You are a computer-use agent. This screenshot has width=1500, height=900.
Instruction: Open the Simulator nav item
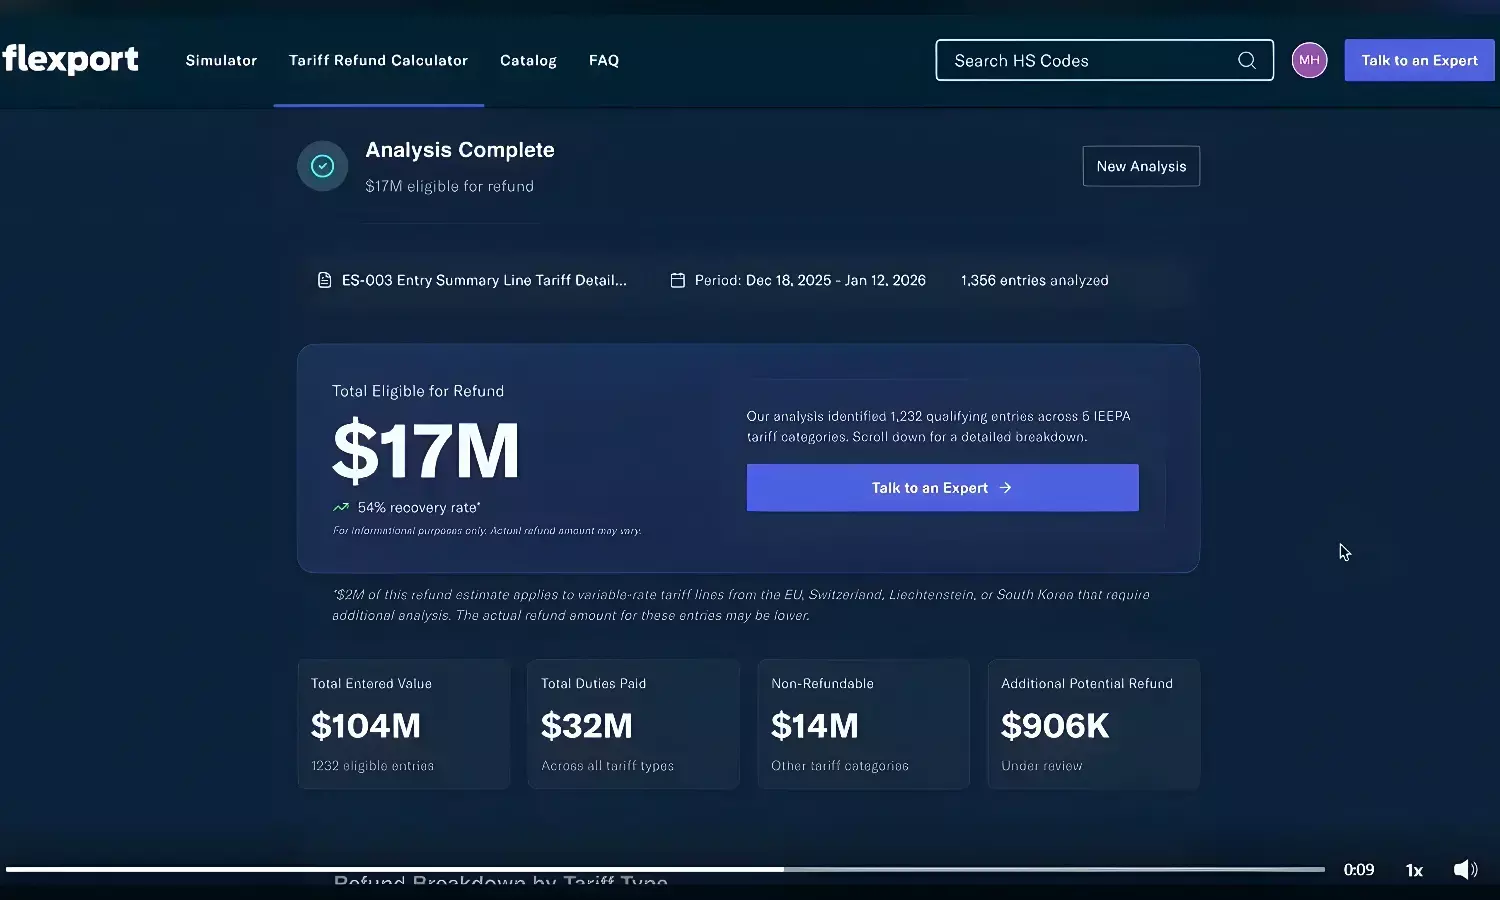[x=221, y=61]
